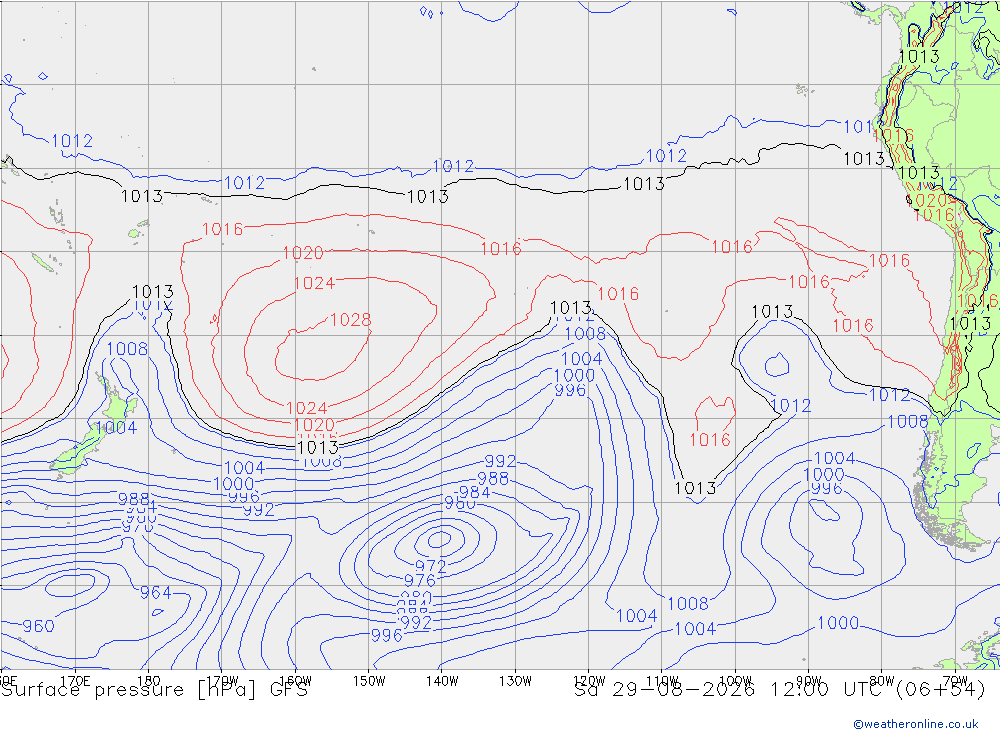
Task: Select the 996 blue label near Chile low
Action: (827, 489)
